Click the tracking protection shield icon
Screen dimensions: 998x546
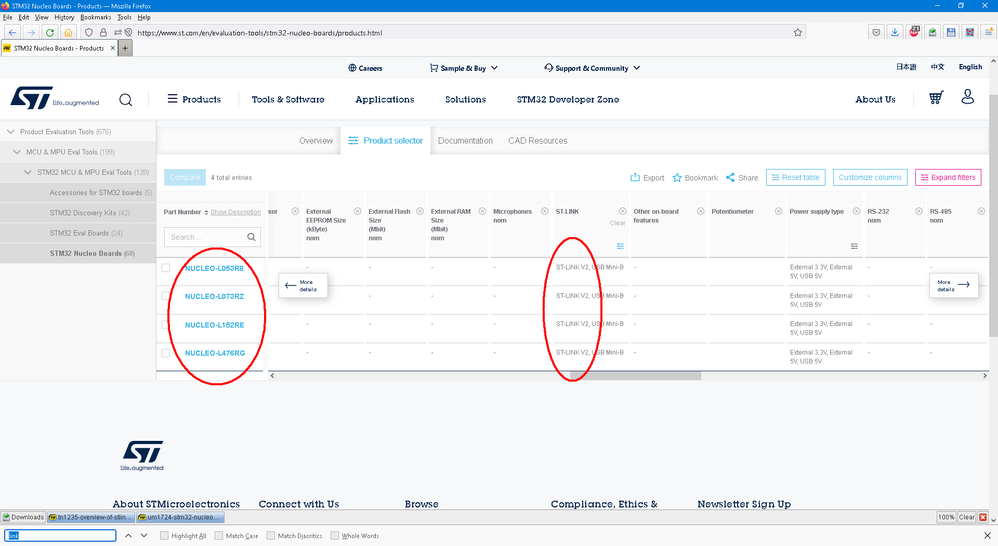pyautogui.click(x=89, y=32)
